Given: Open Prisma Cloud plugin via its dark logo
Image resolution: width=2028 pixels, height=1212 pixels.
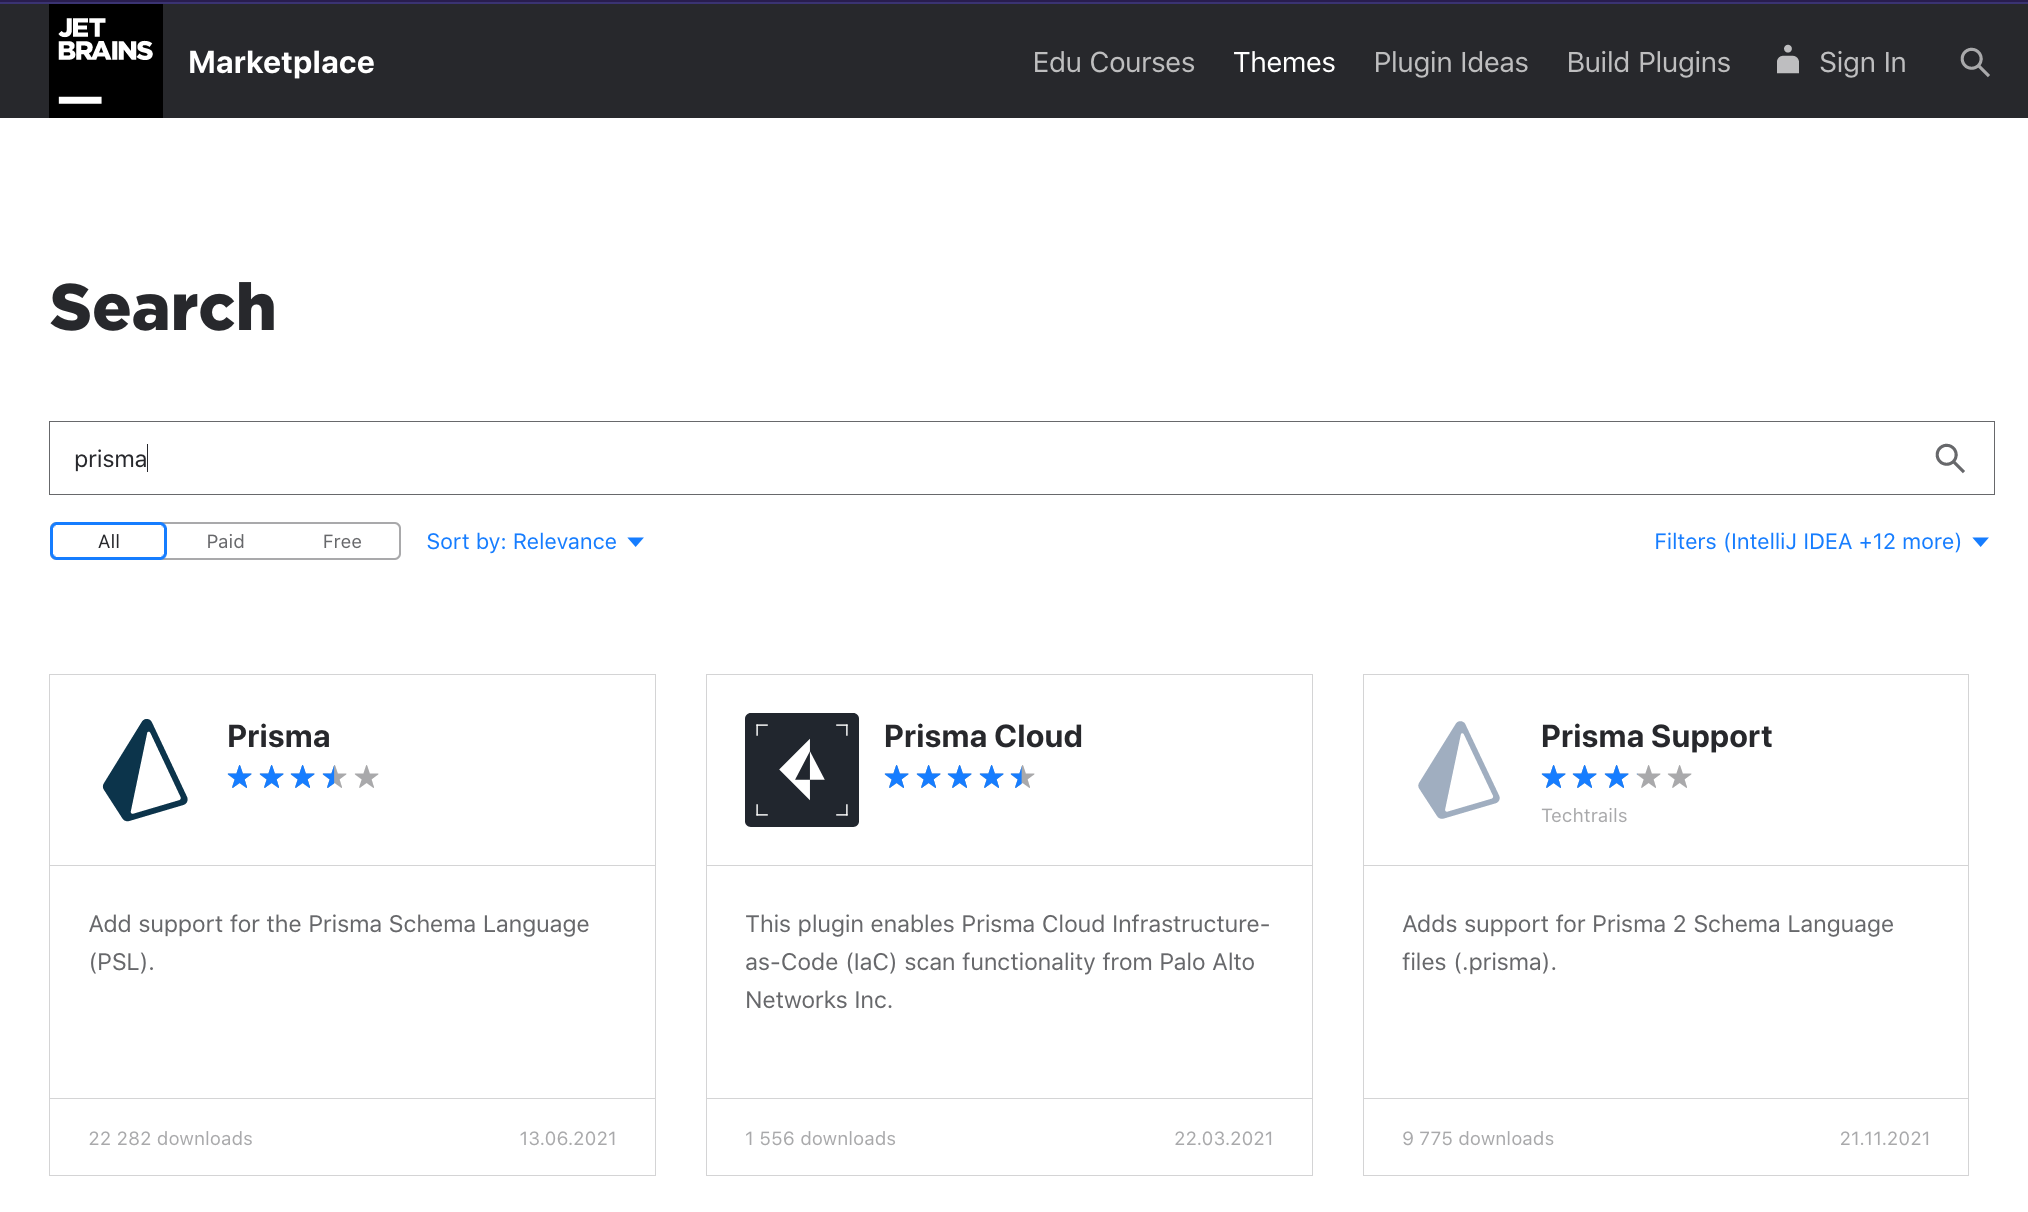Looking at the screenshot, I should pos(801,769).
